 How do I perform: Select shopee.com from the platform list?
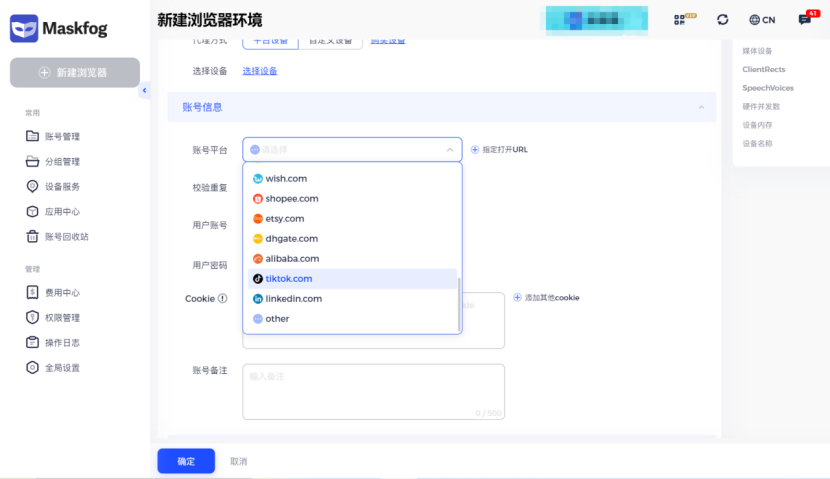(x=352, y=199)
